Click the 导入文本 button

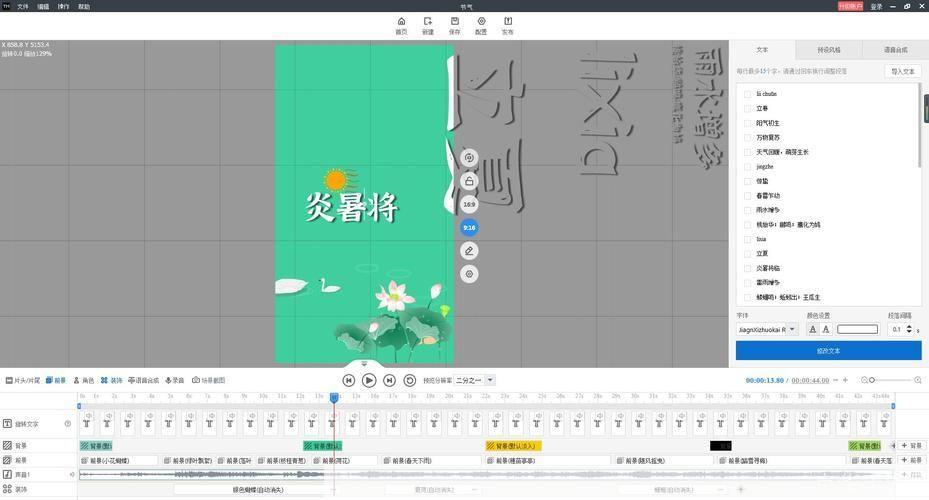[902, 71]
